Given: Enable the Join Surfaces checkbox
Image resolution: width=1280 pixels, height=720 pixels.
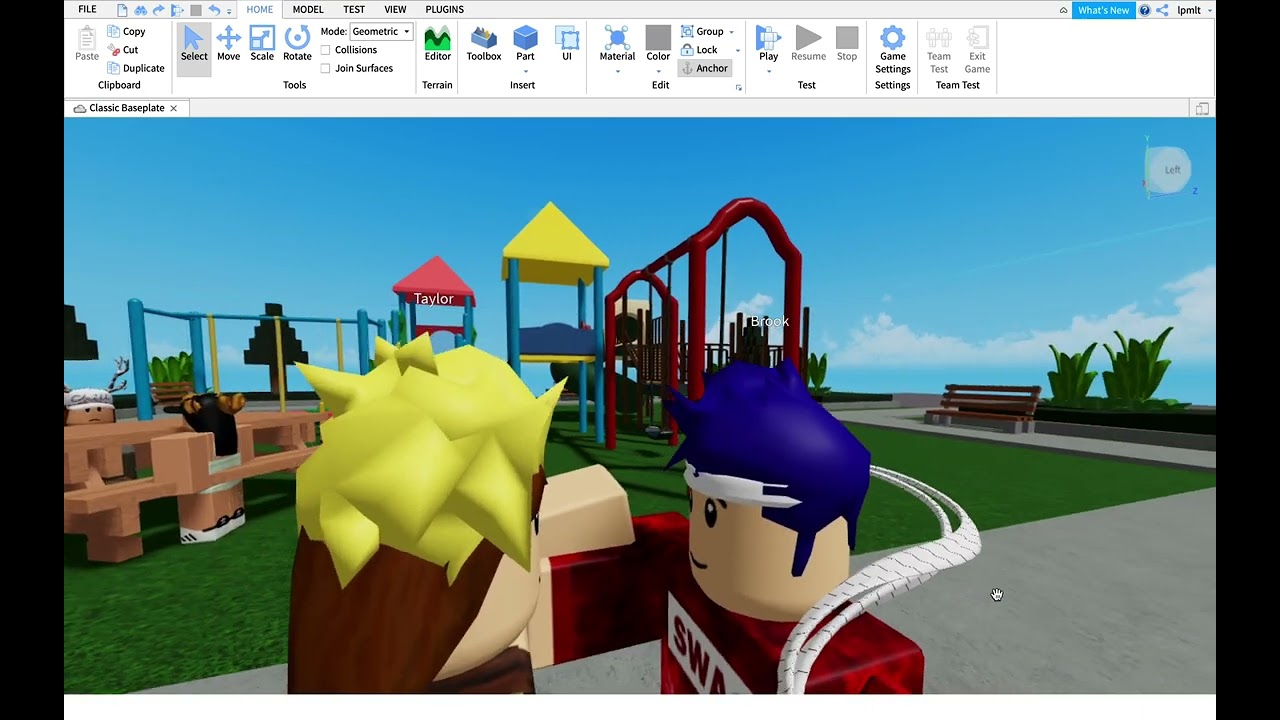Looking at the screenshot, I should 325,68.
